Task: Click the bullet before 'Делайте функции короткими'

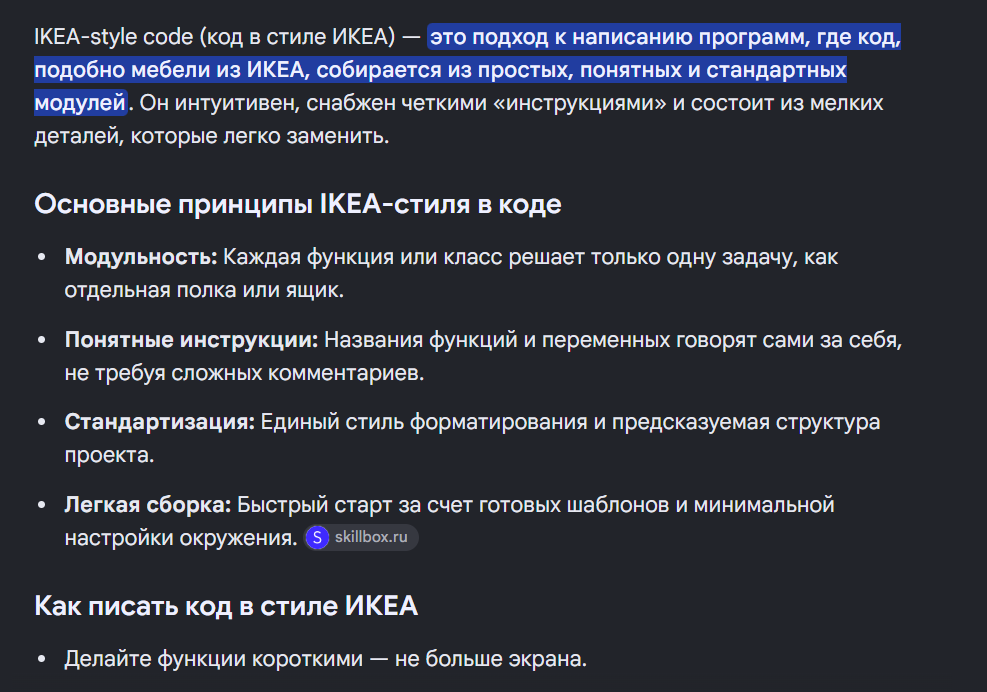Action: [42, 659]
